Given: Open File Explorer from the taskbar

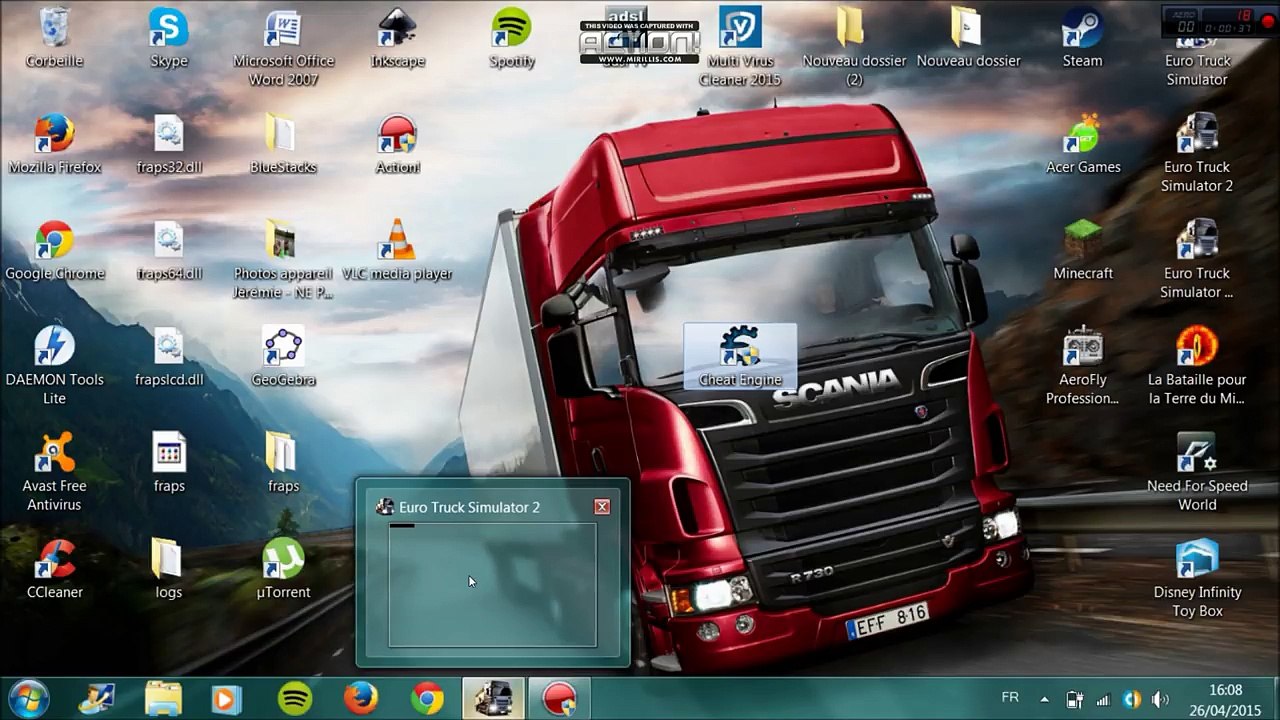Looking at the screenshot, I should (x=163, y=698).
